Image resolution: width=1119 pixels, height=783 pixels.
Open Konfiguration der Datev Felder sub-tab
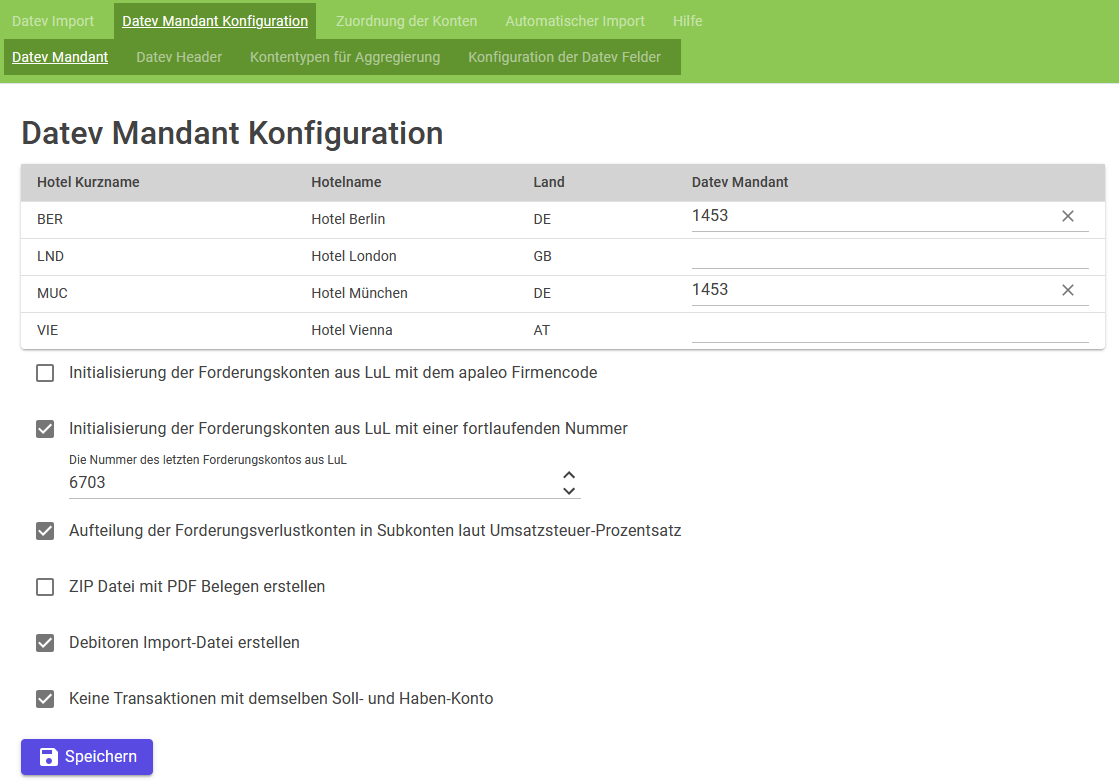click(564, 57)
